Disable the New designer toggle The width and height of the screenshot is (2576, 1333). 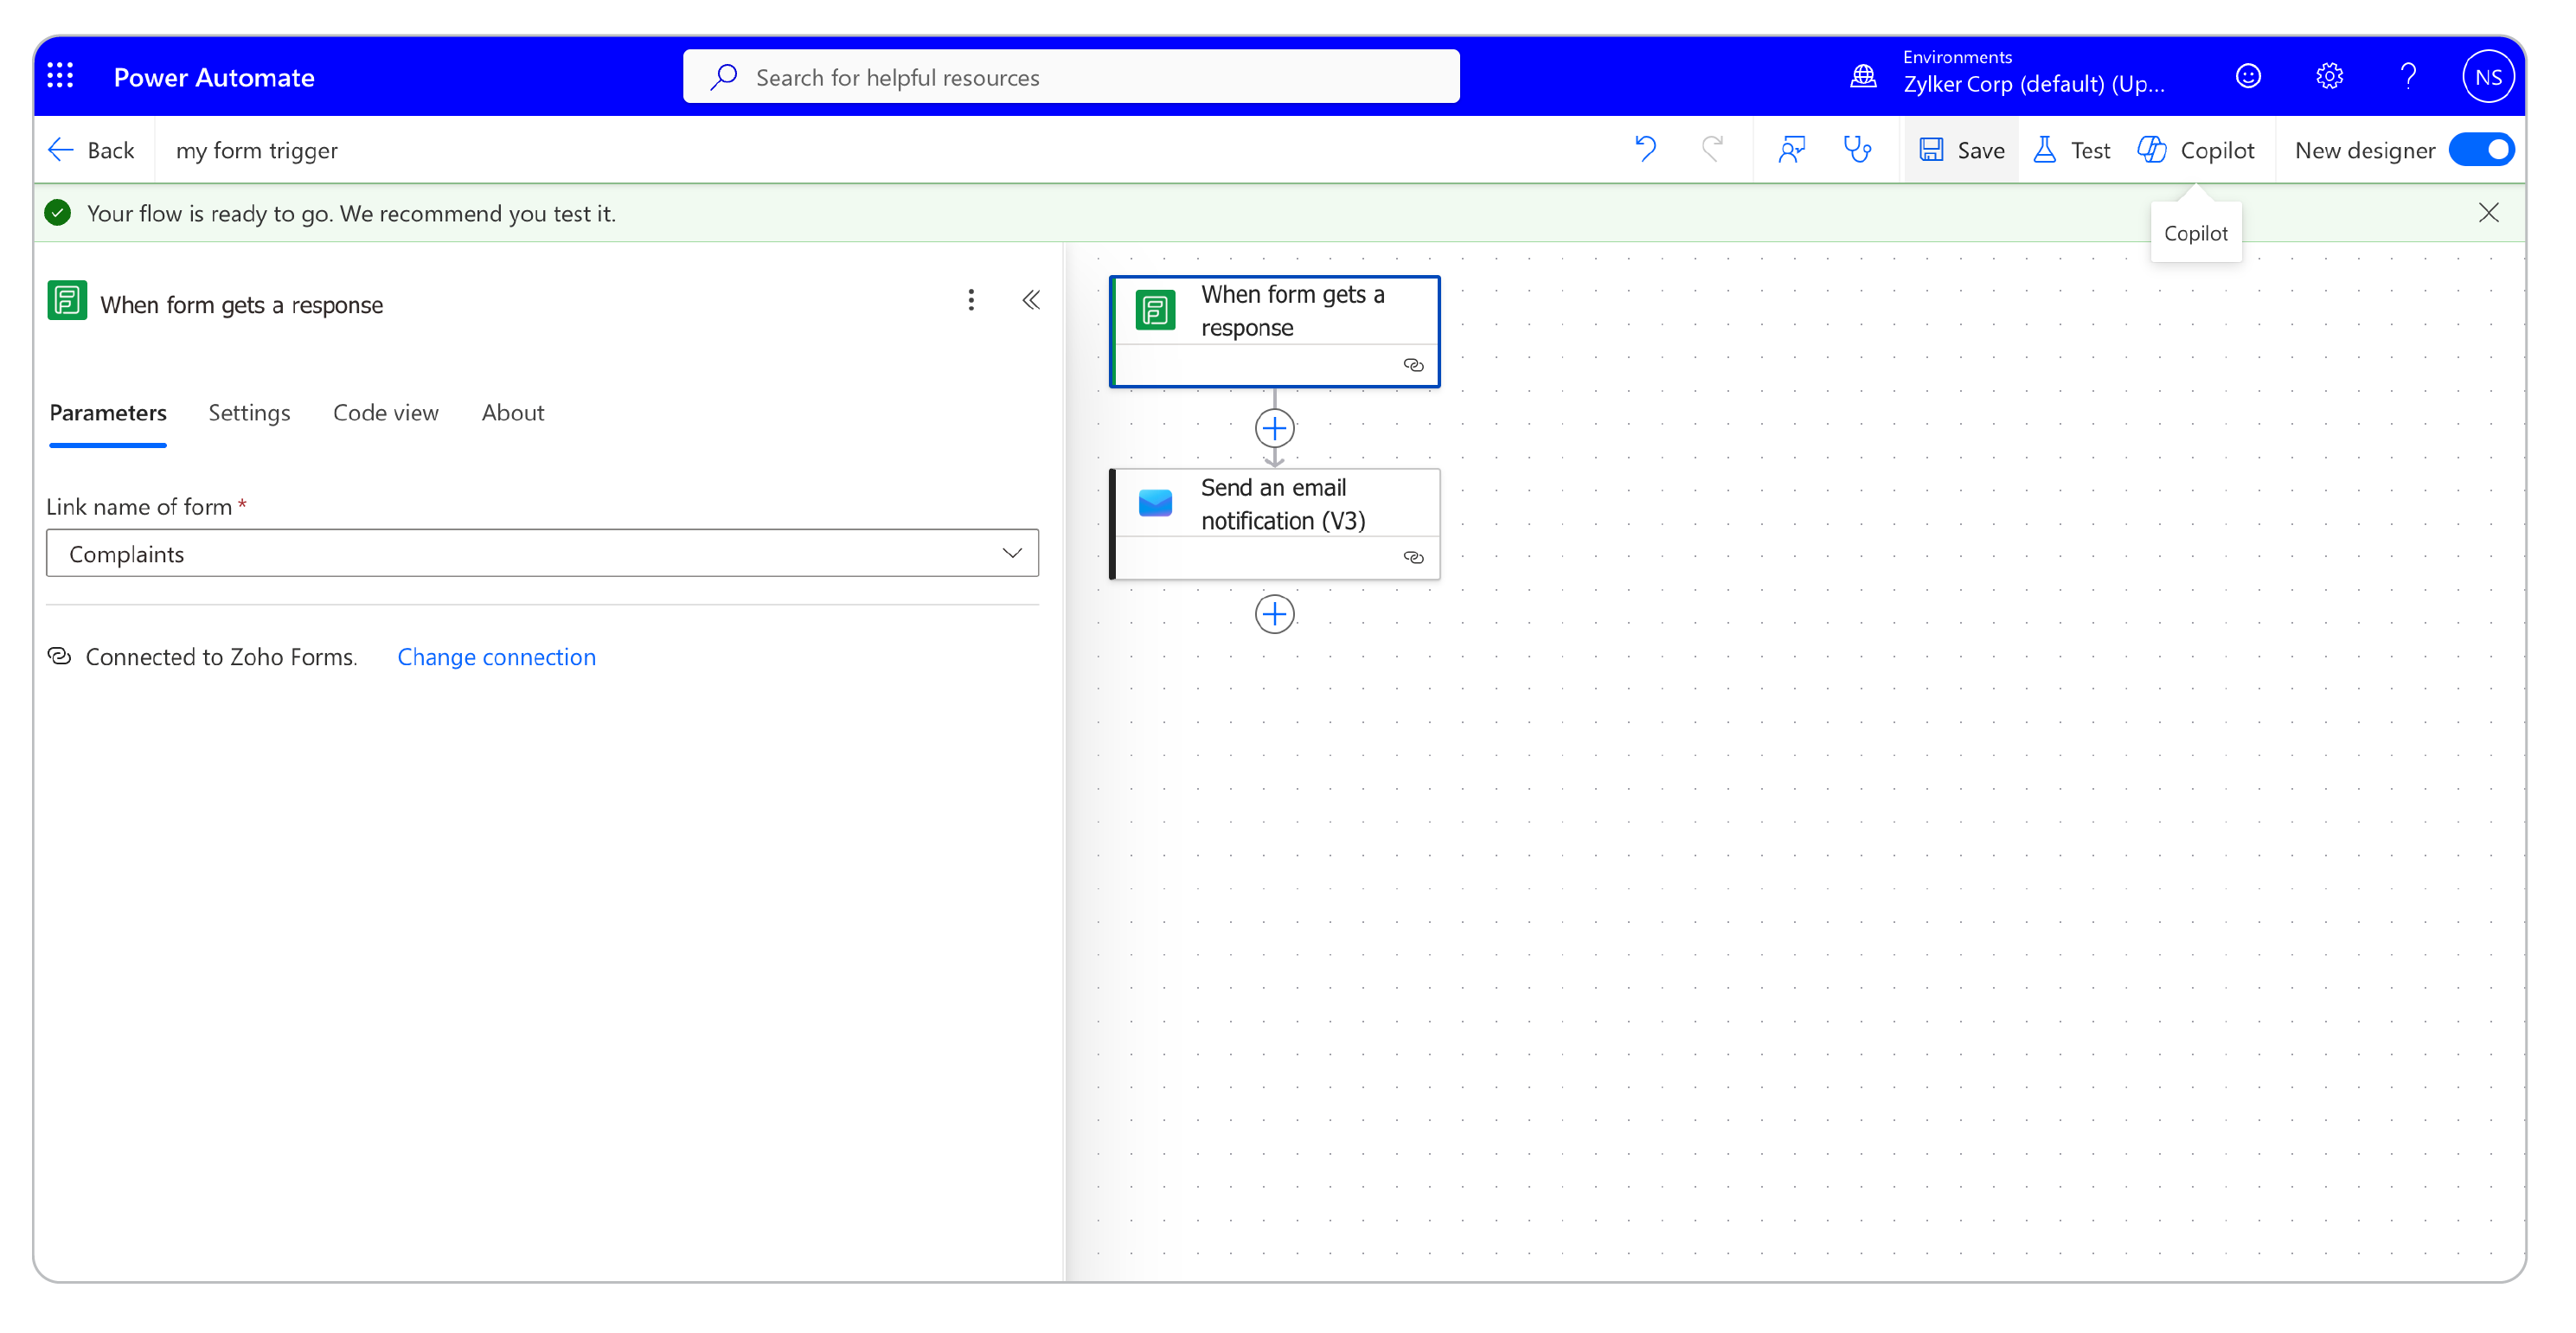click(x=2481, y=149)
